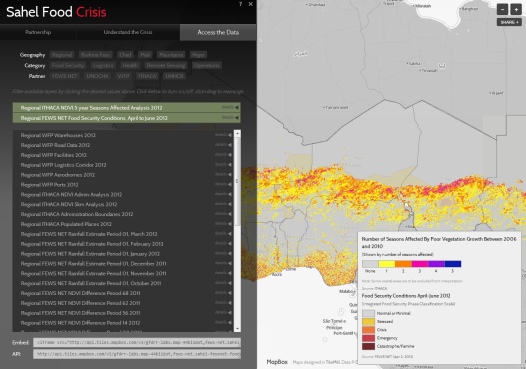Toggle off Regional ITHACA NDVI 5 year layer
Viewport: 526px width, 369px height.
click(x=126, y=108)
